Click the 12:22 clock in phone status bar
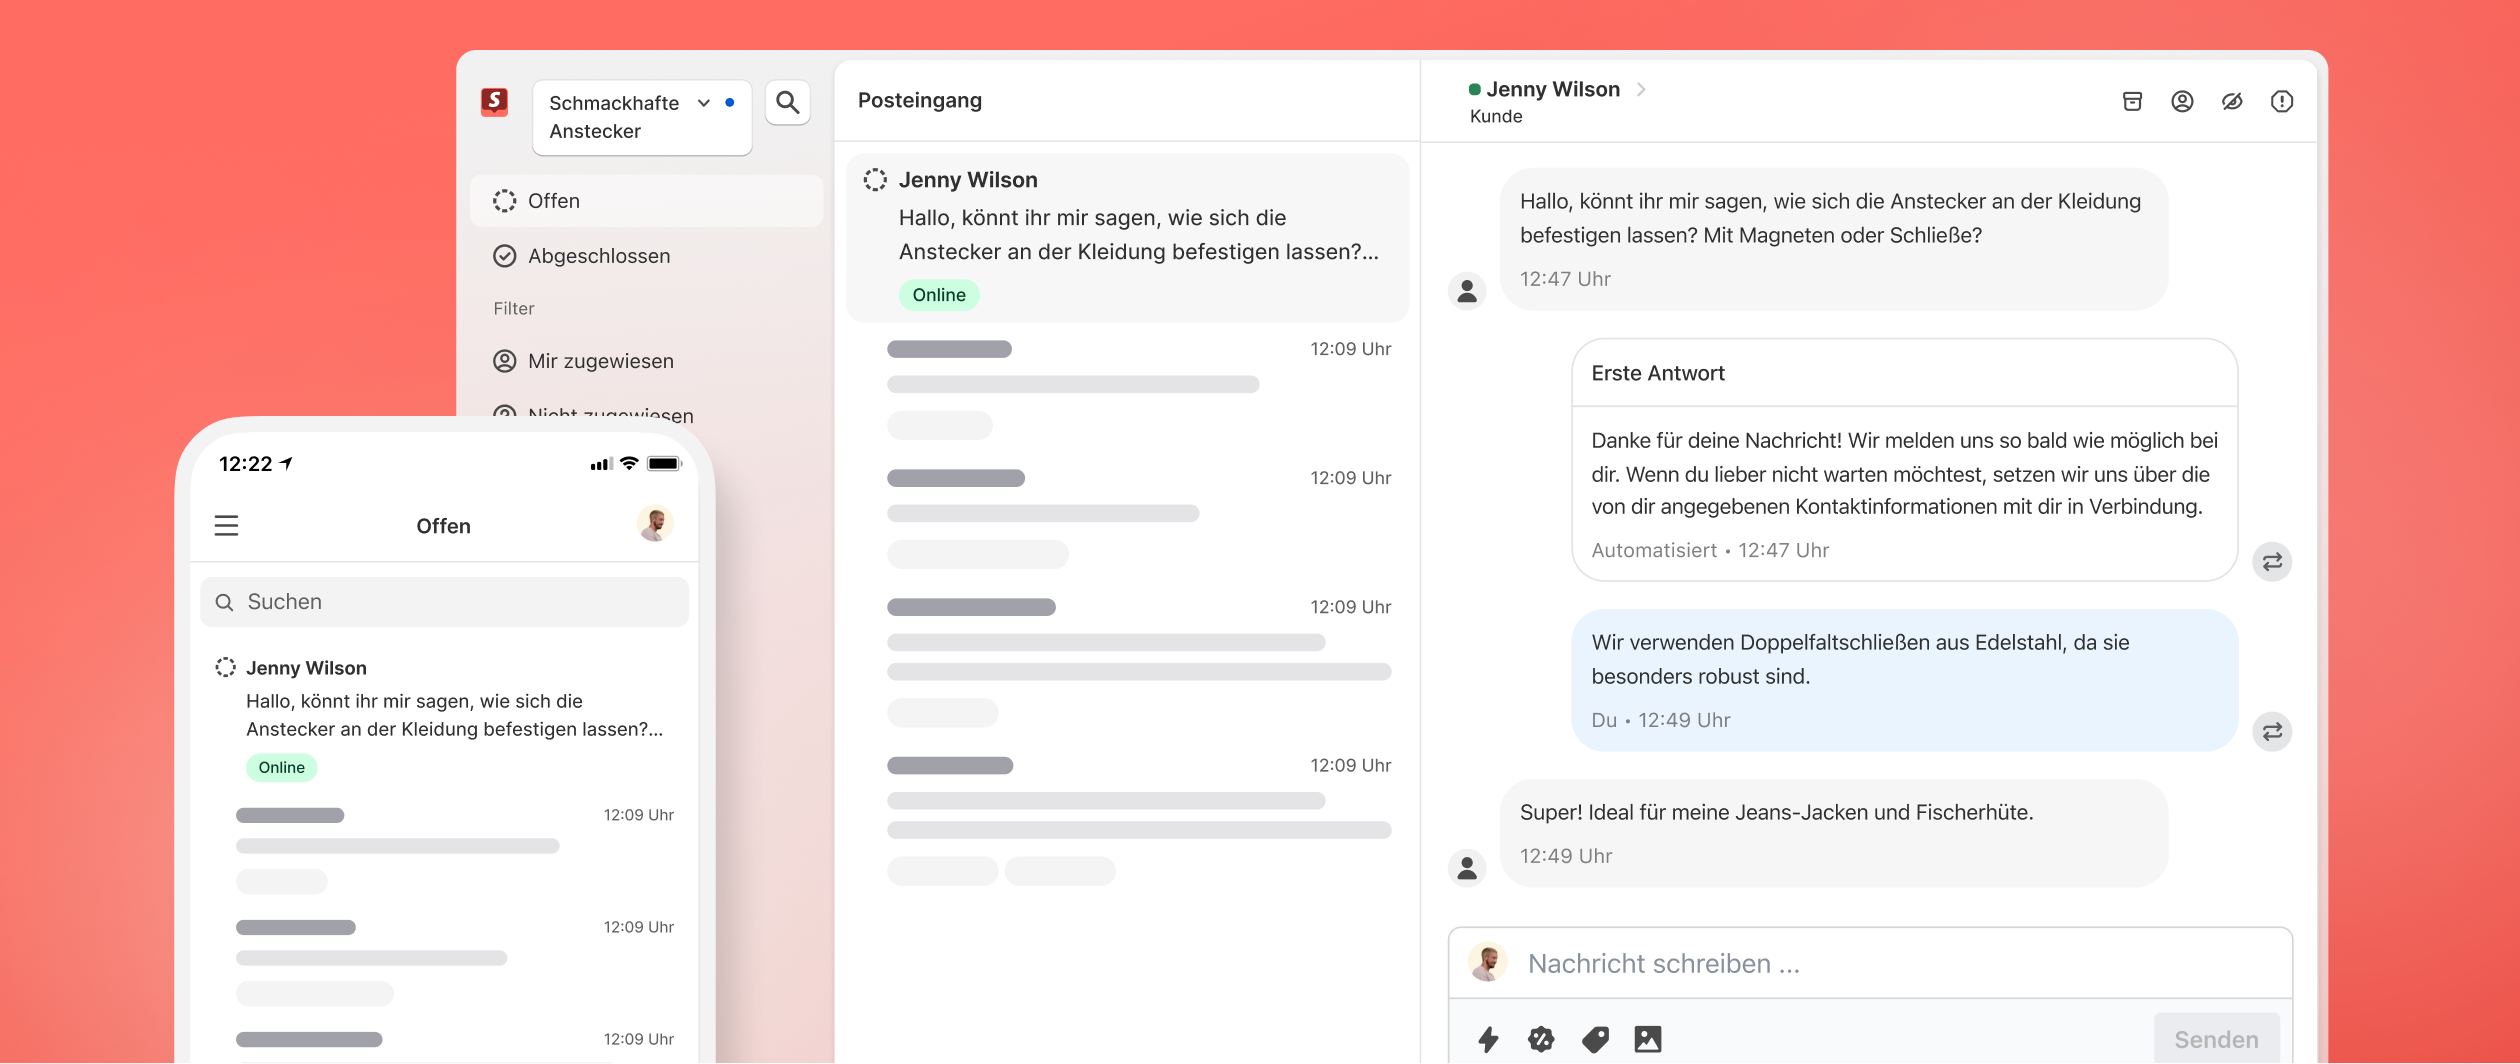The height and width of the screenshot is (1064, 2520). point(246,464)
